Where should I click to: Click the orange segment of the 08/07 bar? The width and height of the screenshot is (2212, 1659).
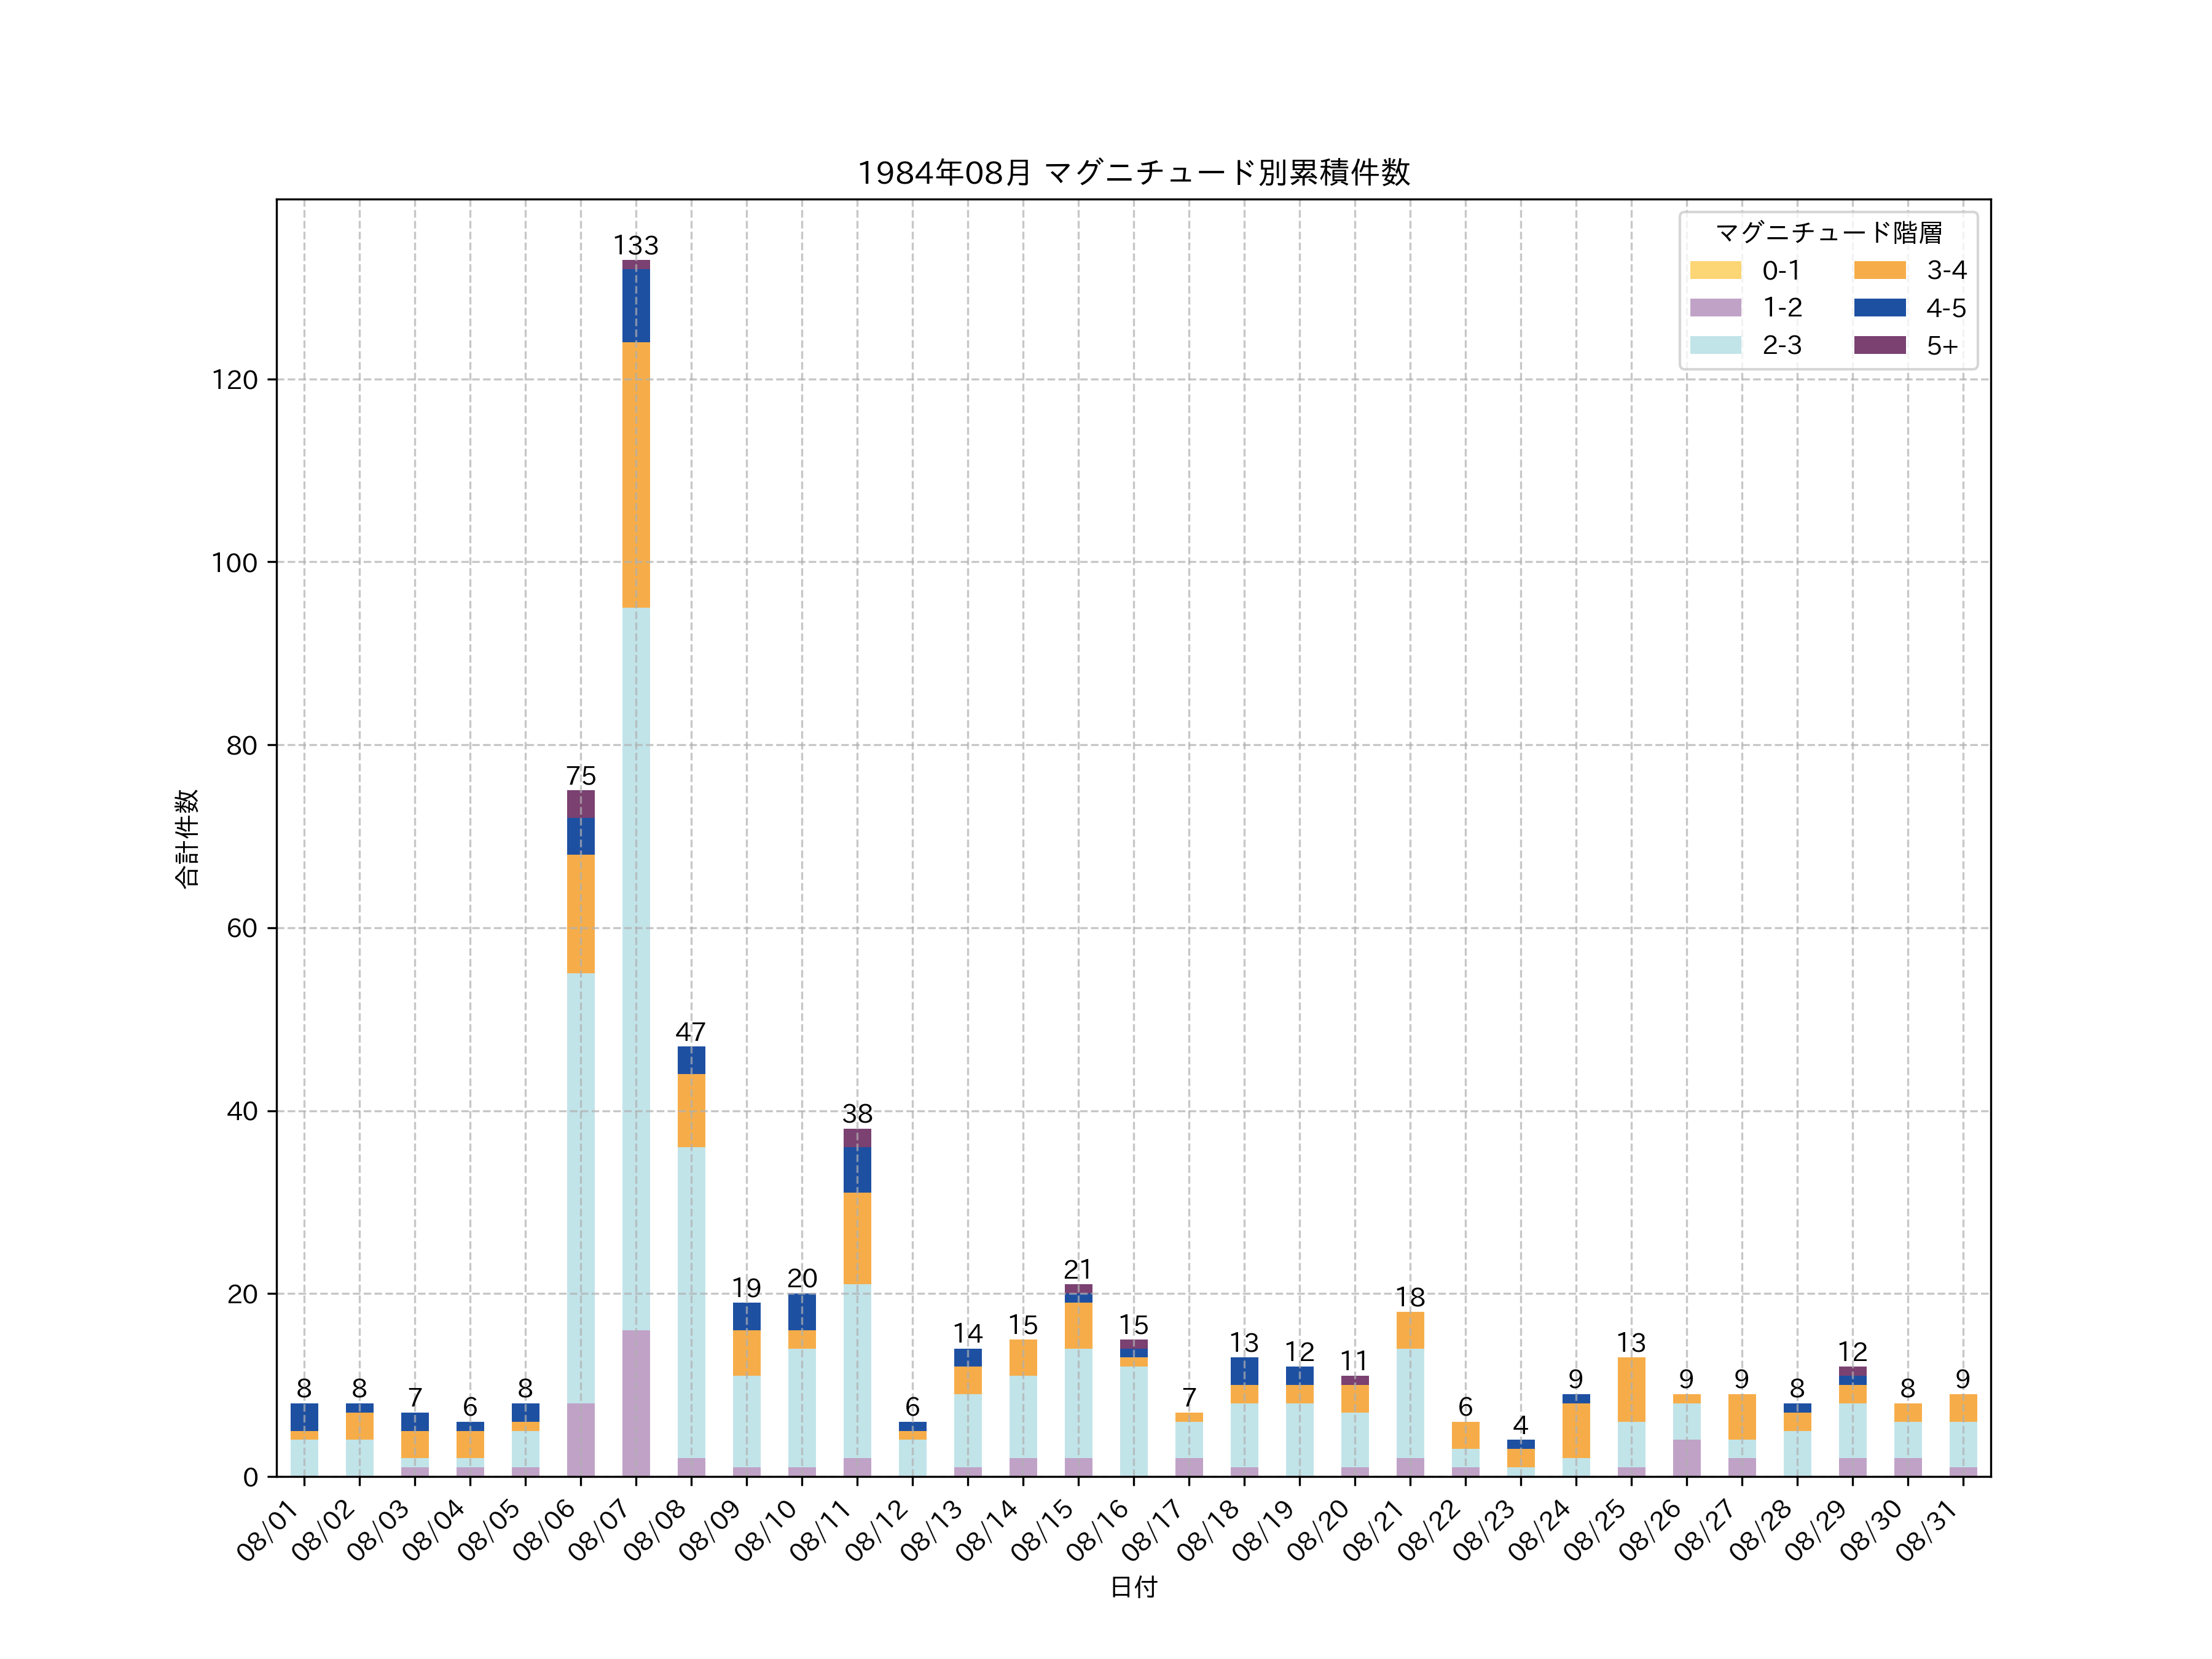636,475
